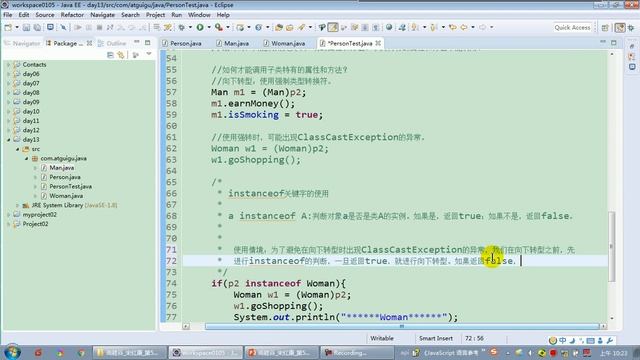
Task: Select PersonTest.java in Package Explorer
Action: point(71,187)
